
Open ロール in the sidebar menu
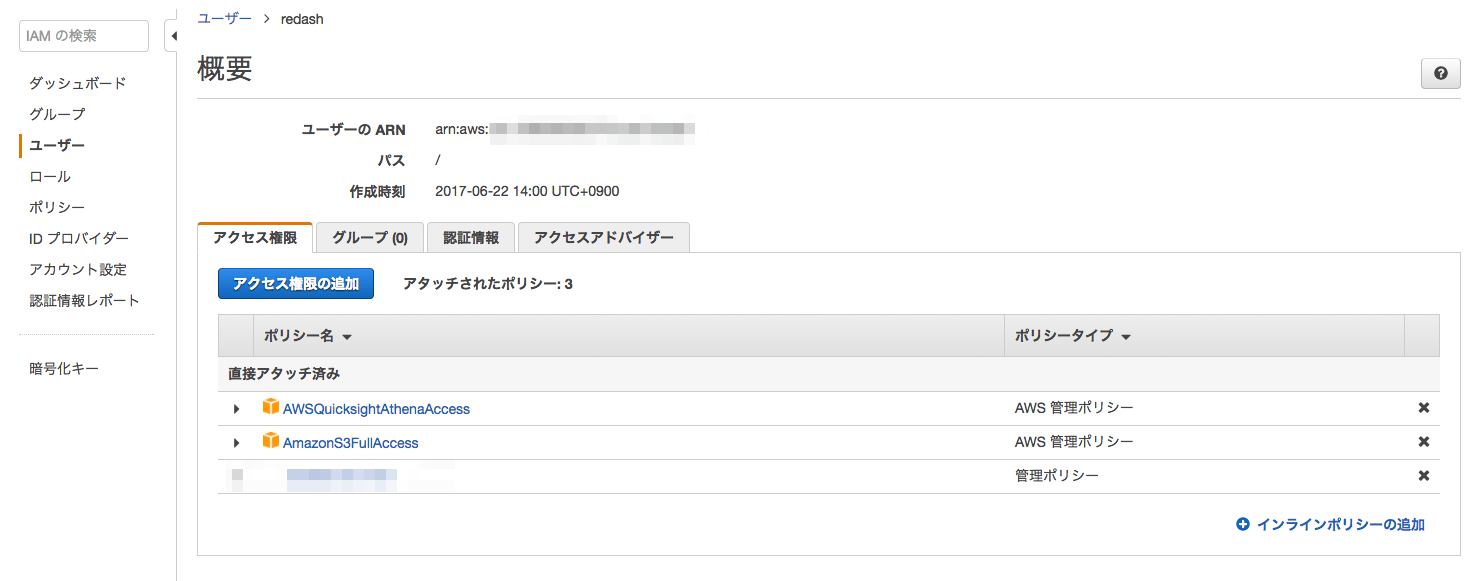[50, 176]
